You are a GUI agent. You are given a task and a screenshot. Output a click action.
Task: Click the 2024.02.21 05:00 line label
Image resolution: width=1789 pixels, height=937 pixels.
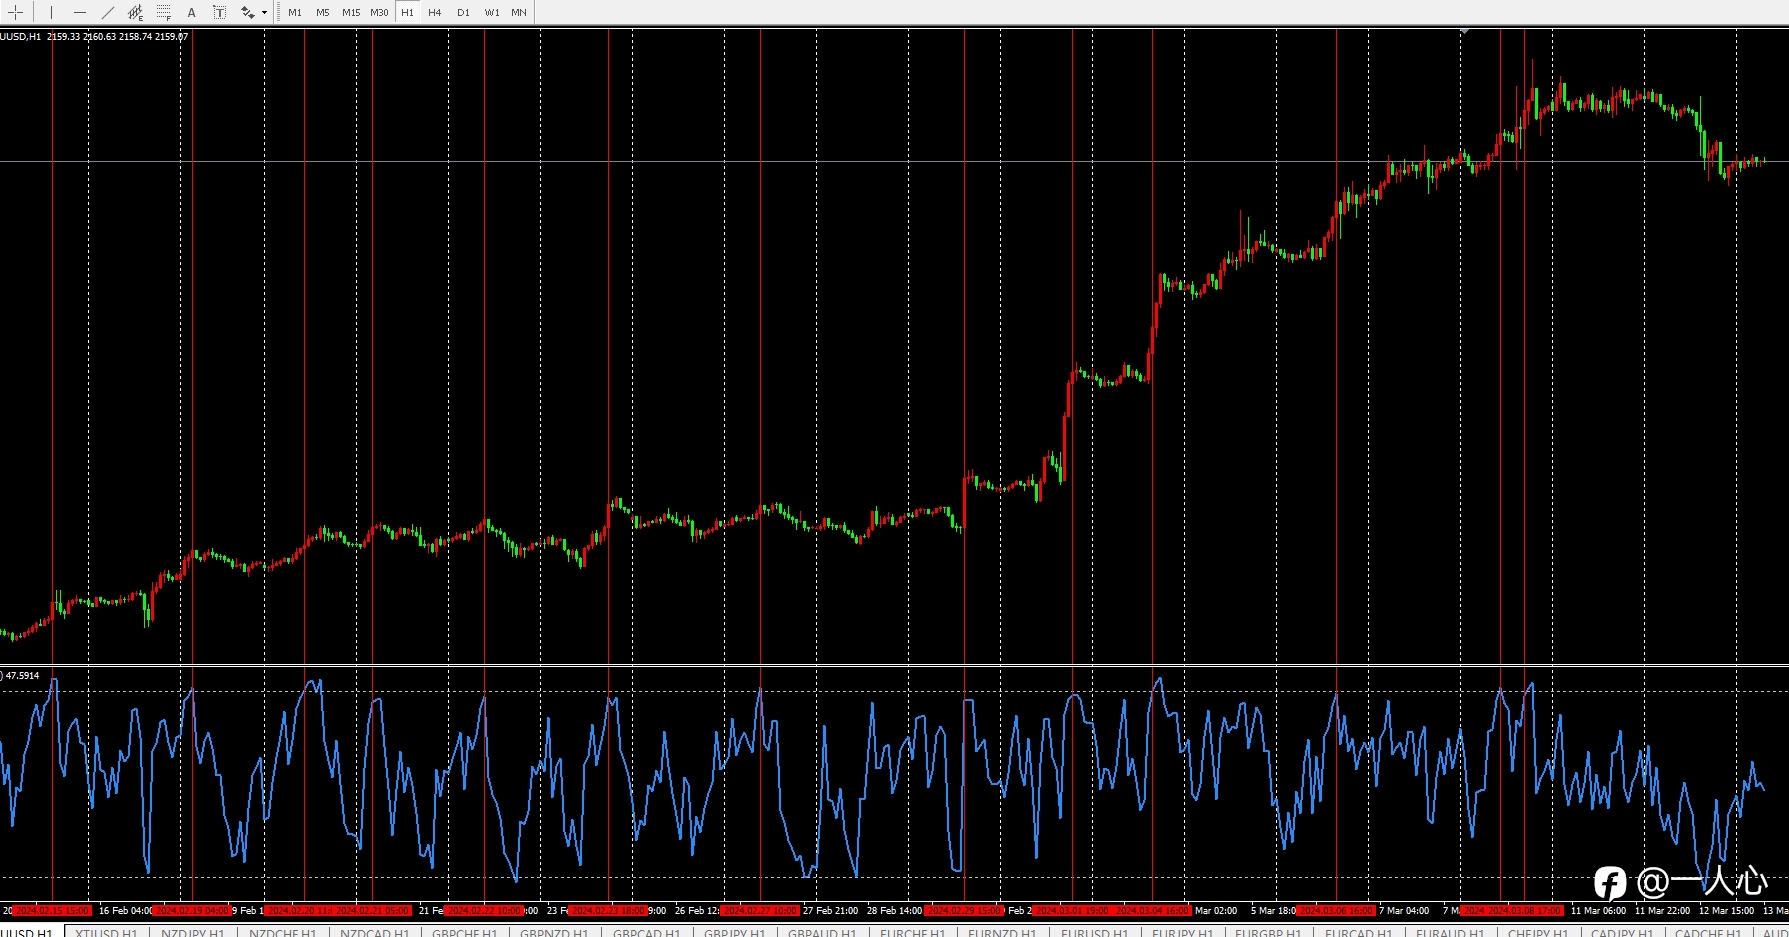(372, 910)
